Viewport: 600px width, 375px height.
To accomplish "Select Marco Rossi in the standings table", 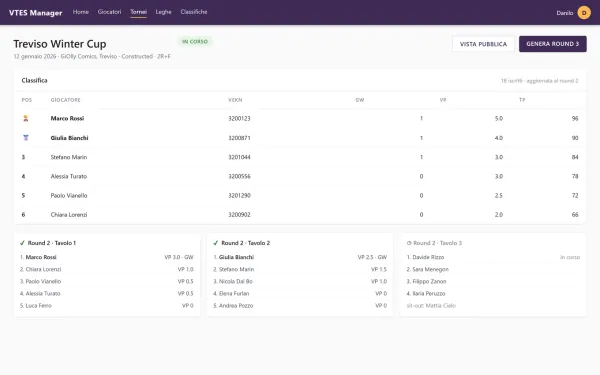I will click(67, 119).
